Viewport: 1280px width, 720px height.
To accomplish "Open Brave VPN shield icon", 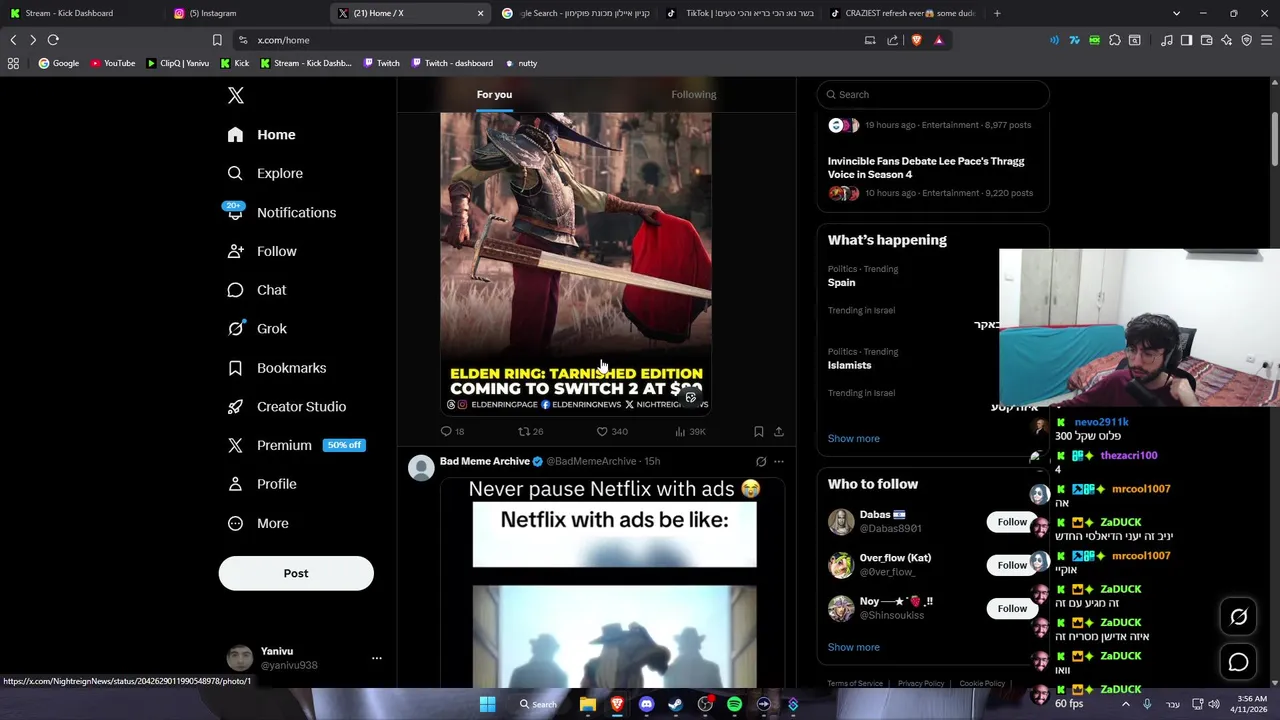I will point(1247,40).
